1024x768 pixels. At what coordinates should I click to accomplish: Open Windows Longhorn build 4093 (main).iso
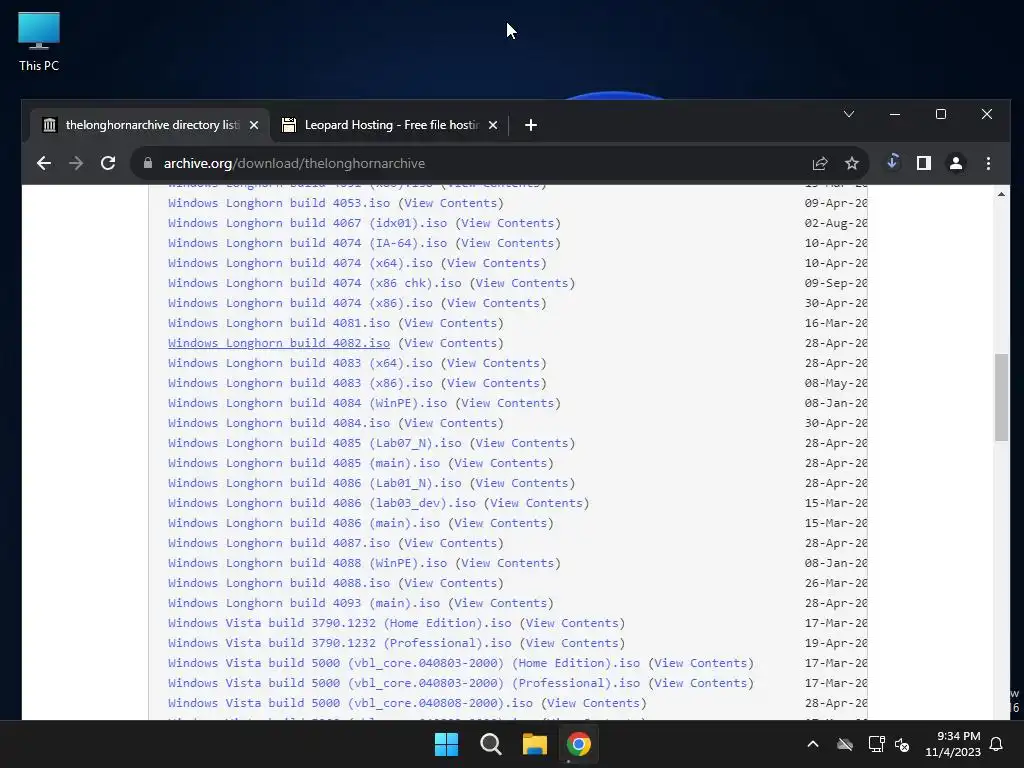point(304,603)
